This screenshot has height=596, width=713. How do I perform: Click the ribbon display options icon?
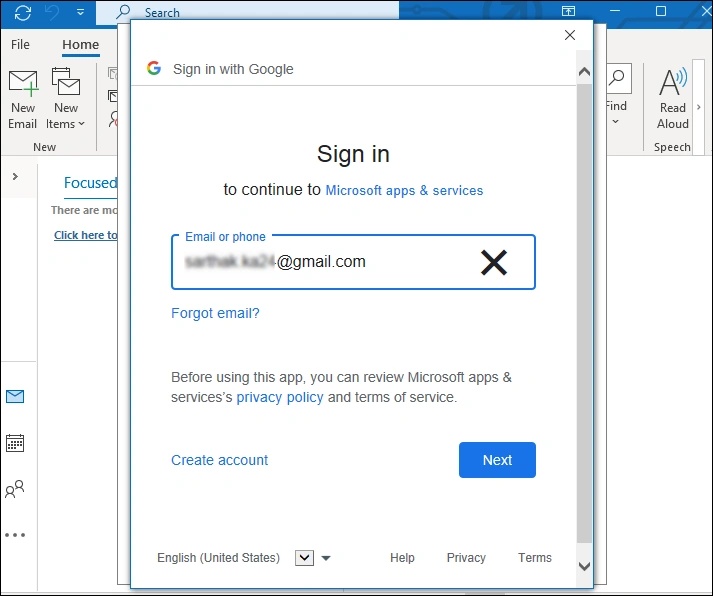(x=568, y=11)
